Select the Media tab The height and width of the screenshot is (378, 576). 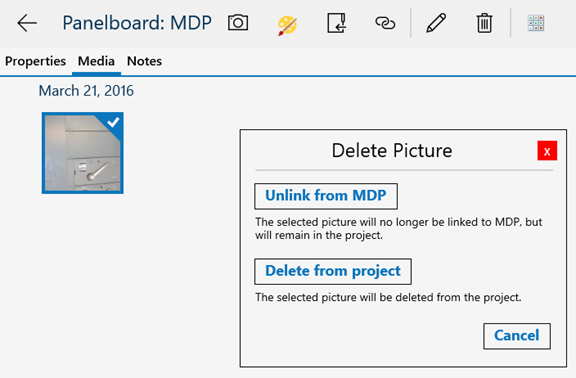click(x=96, y=61)
